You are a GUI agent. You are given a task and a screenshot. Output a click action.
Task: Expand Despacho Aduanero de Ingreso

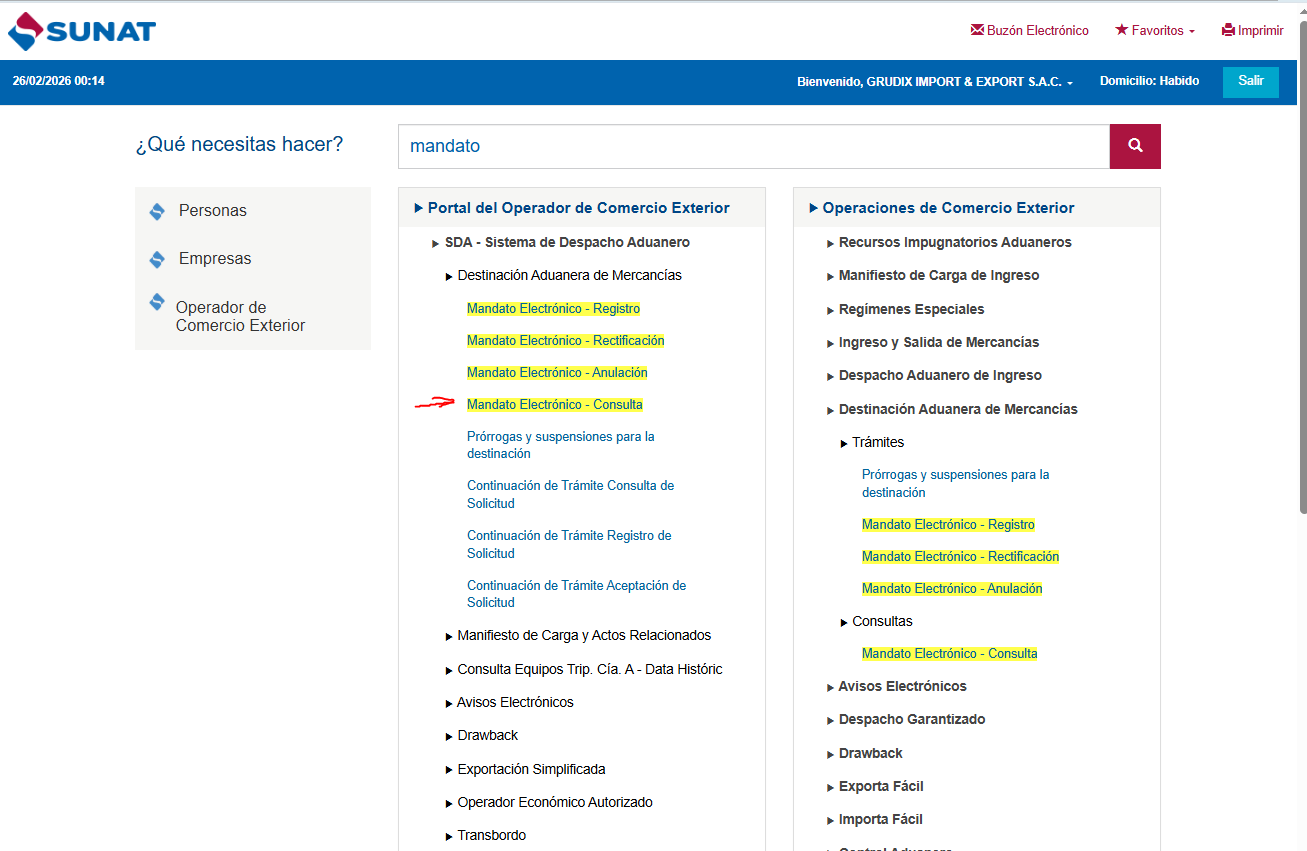934,375
